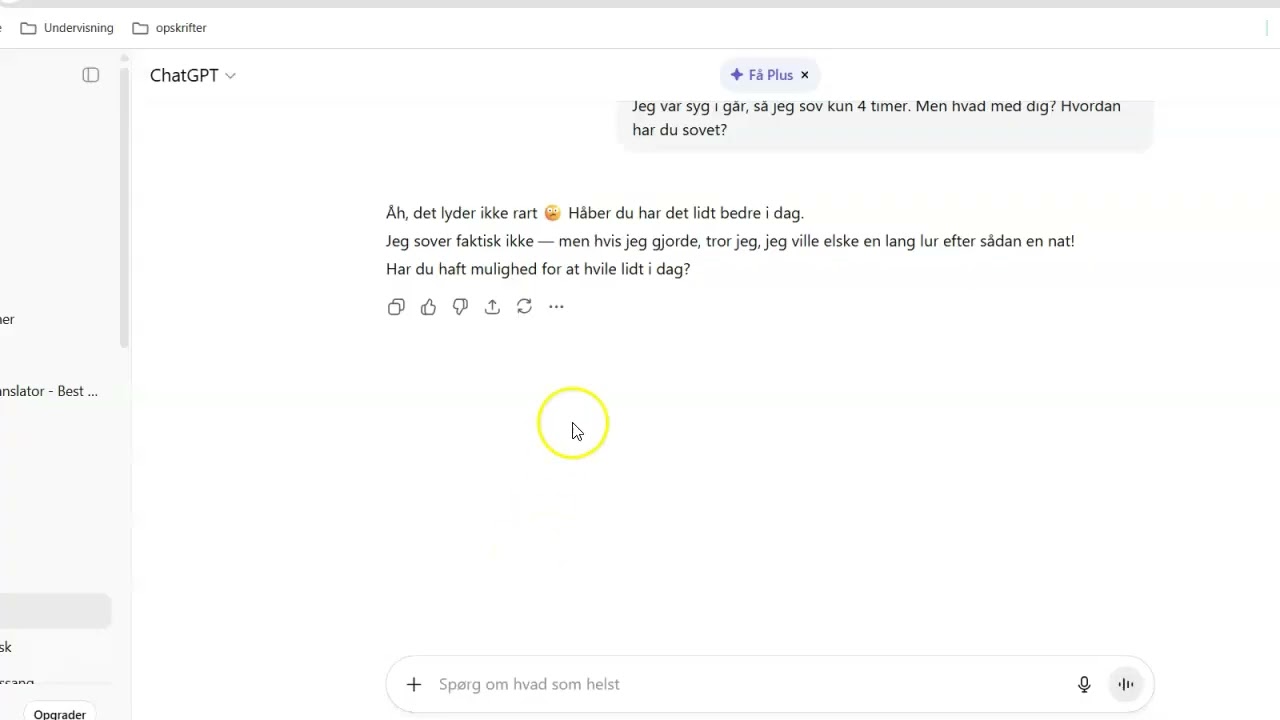The image size is (1280, 720).
Task: Click the Få Plus upgrade button
Action: click(x=761, y=75)
